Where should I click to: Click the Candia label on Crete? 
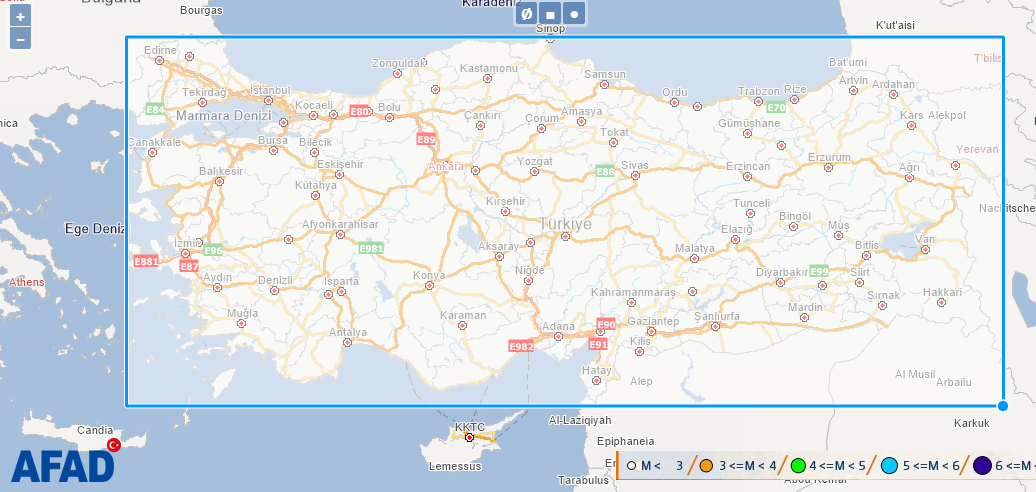click(x=95, y=430)
